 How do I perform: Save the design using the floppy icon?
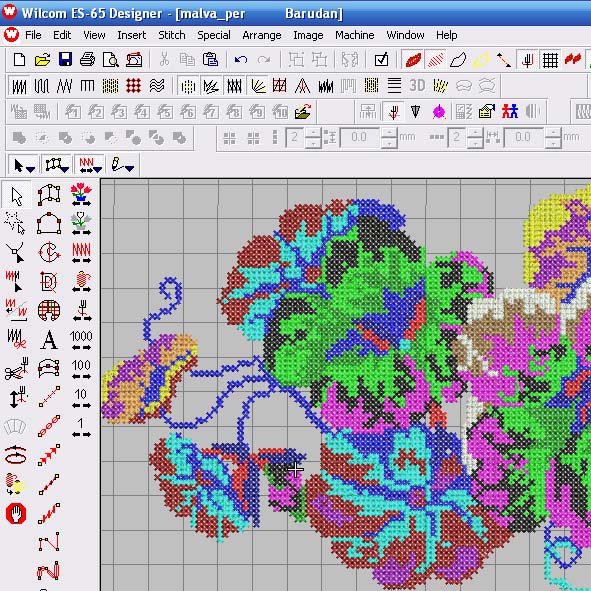point(65,60)
